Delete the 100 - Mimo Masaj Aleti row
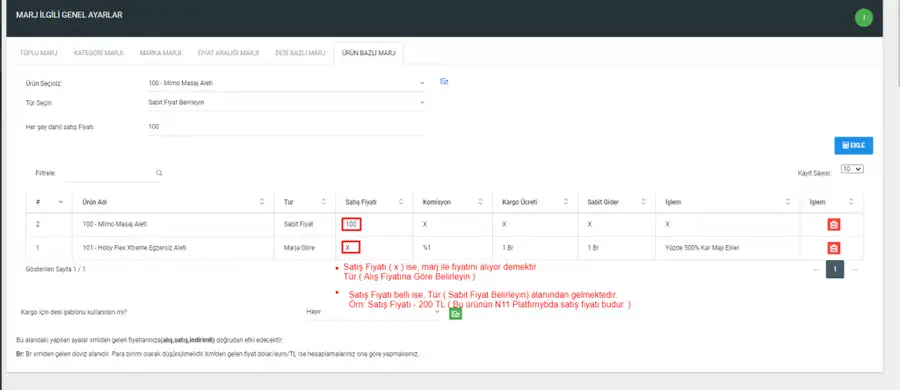The height and width of the screenshot is (390, 900). [833, 225]
